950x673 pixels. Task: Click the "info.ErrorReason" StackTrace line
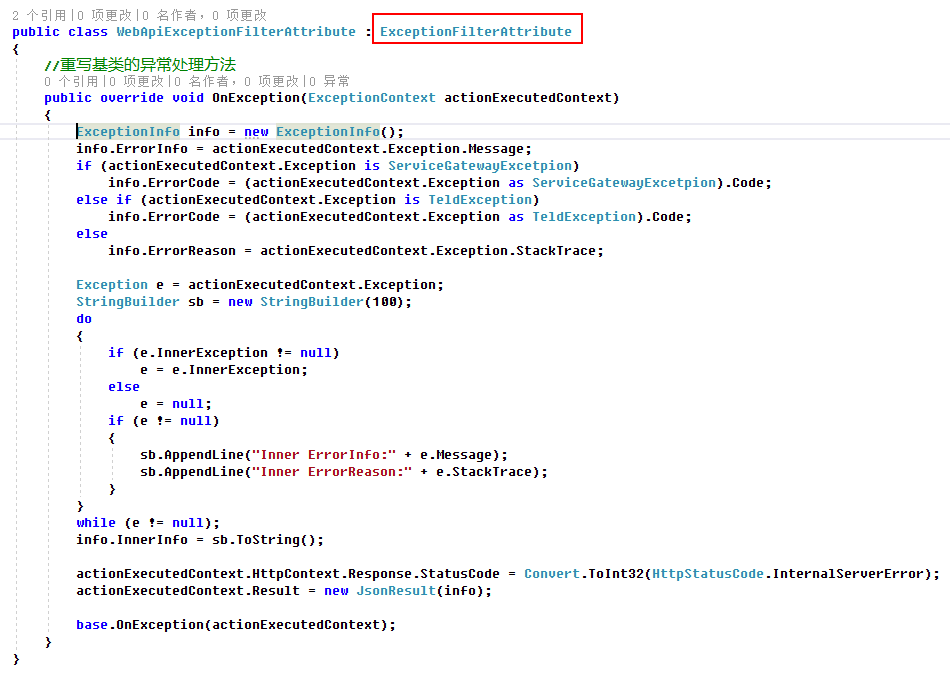(356, 251)
